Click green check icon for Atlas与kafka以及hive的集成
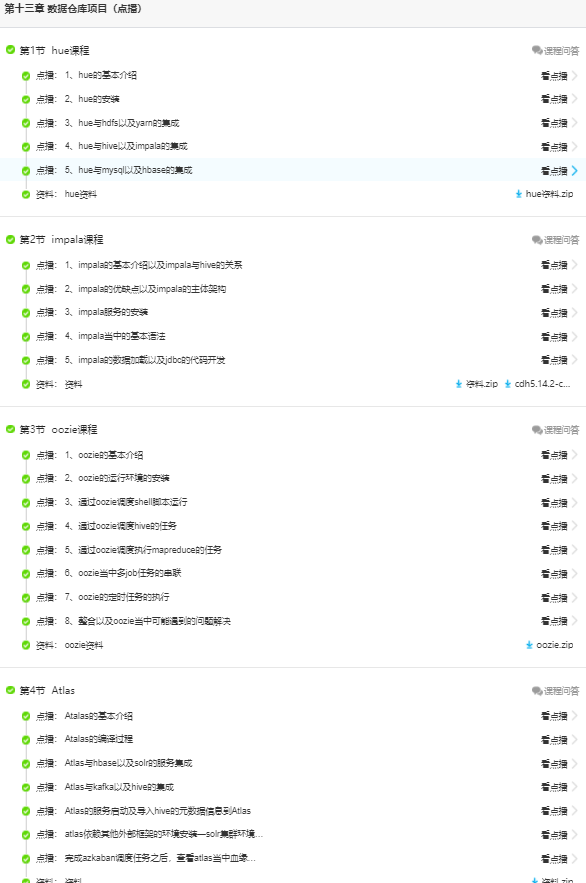 26,787
